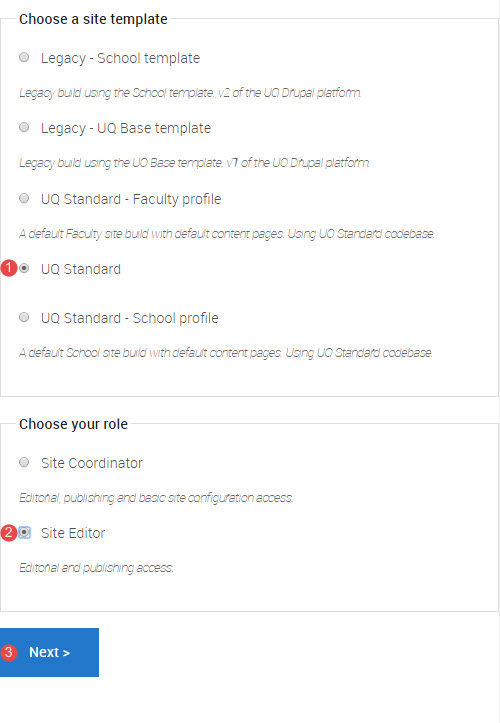This screenshot has height=723, width=500.
Task: Click the red step 2 marker
Action: coord(9,533)
